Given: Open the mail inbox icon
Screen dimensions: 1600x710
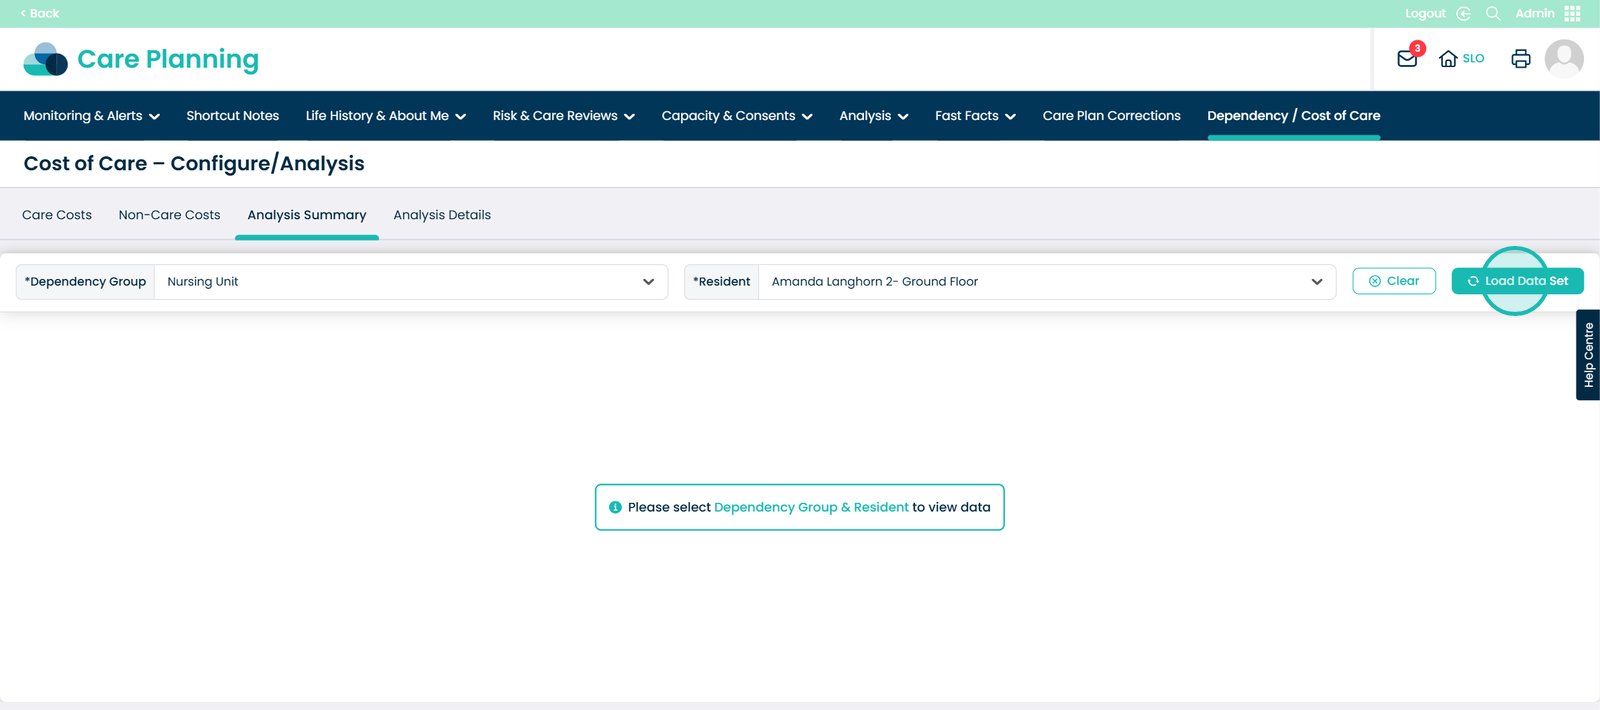Looking at the screenshot, I should tap(1407, 59).
